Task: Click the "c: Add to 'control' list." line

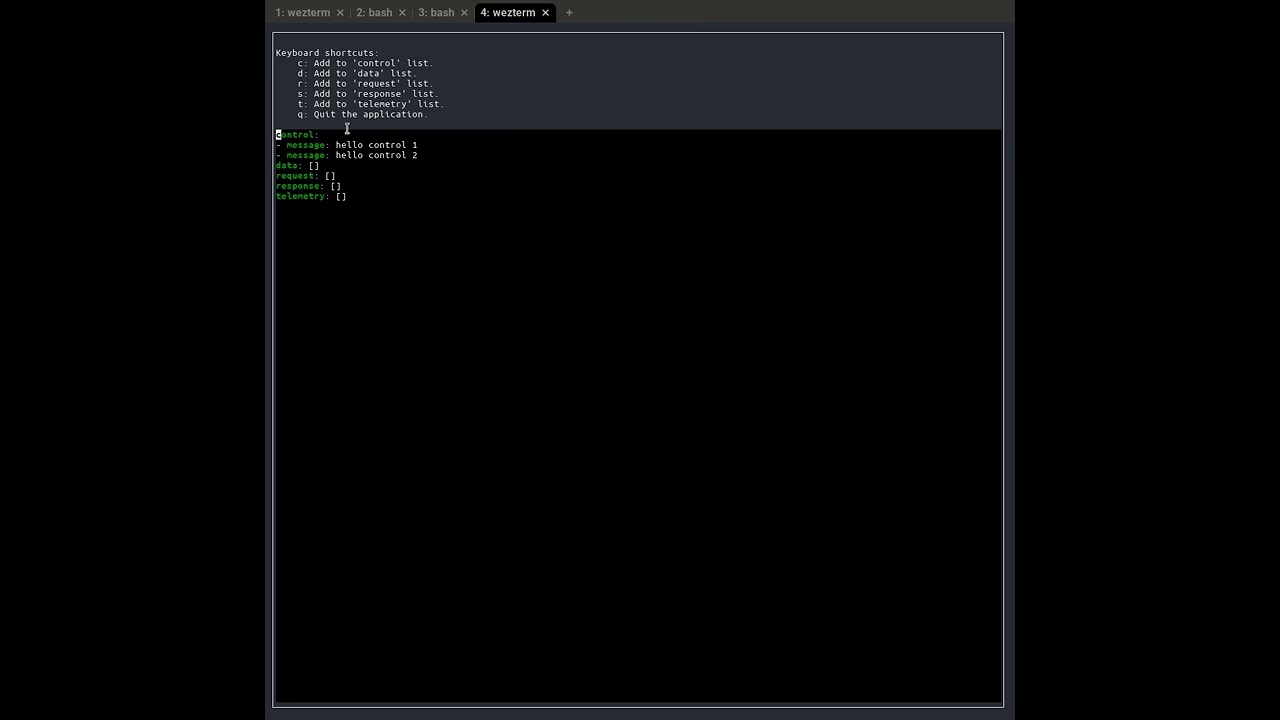Action: (365, 63)
